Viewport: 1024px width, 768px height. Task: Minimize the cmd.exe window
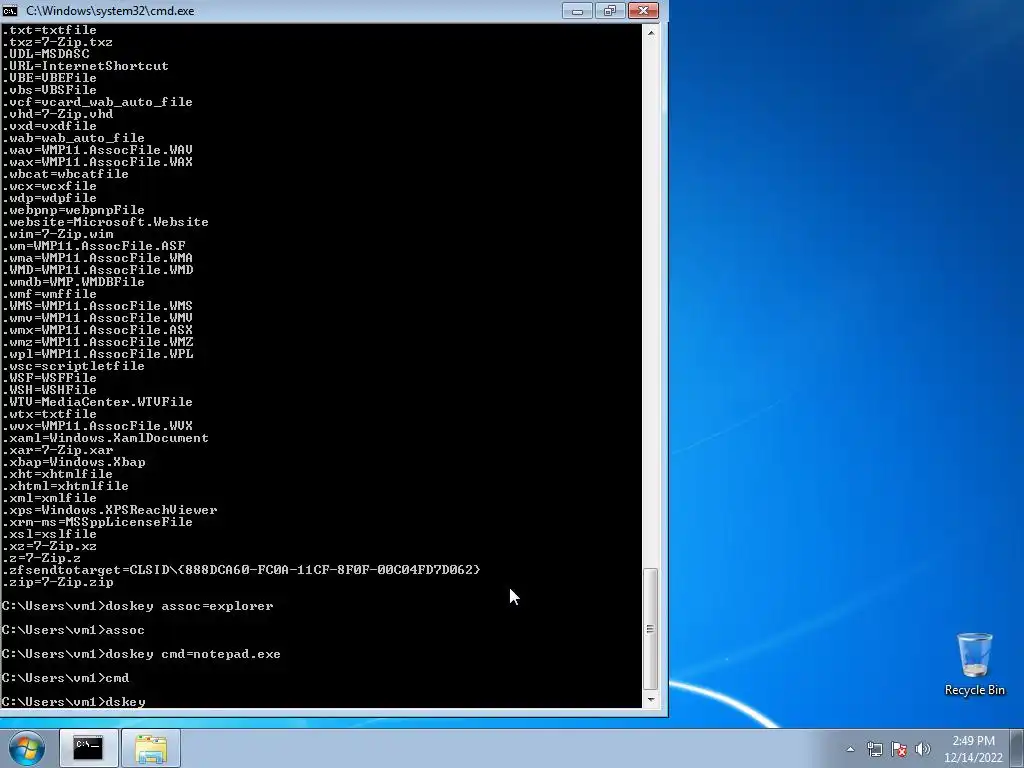pos(577,10)
